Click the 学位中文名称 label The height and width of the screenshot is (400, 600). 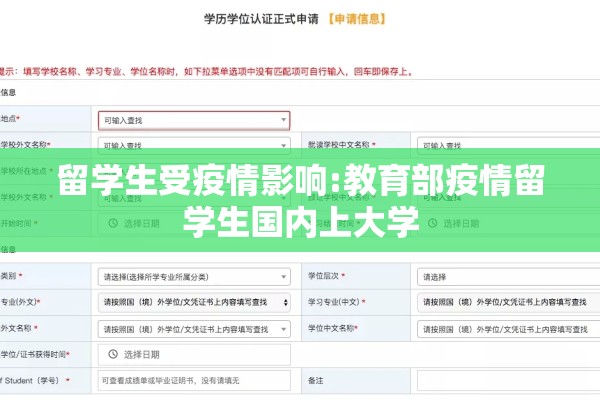click(333, 328)
